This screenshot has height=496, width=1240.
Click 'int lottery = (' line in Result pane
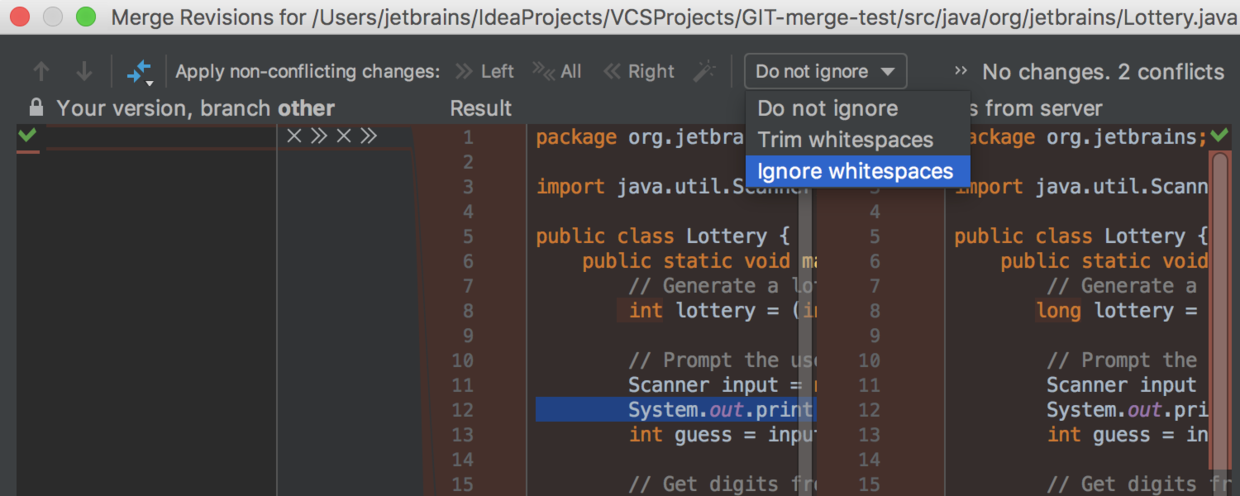pyautogui.click(x=721, y=310)
